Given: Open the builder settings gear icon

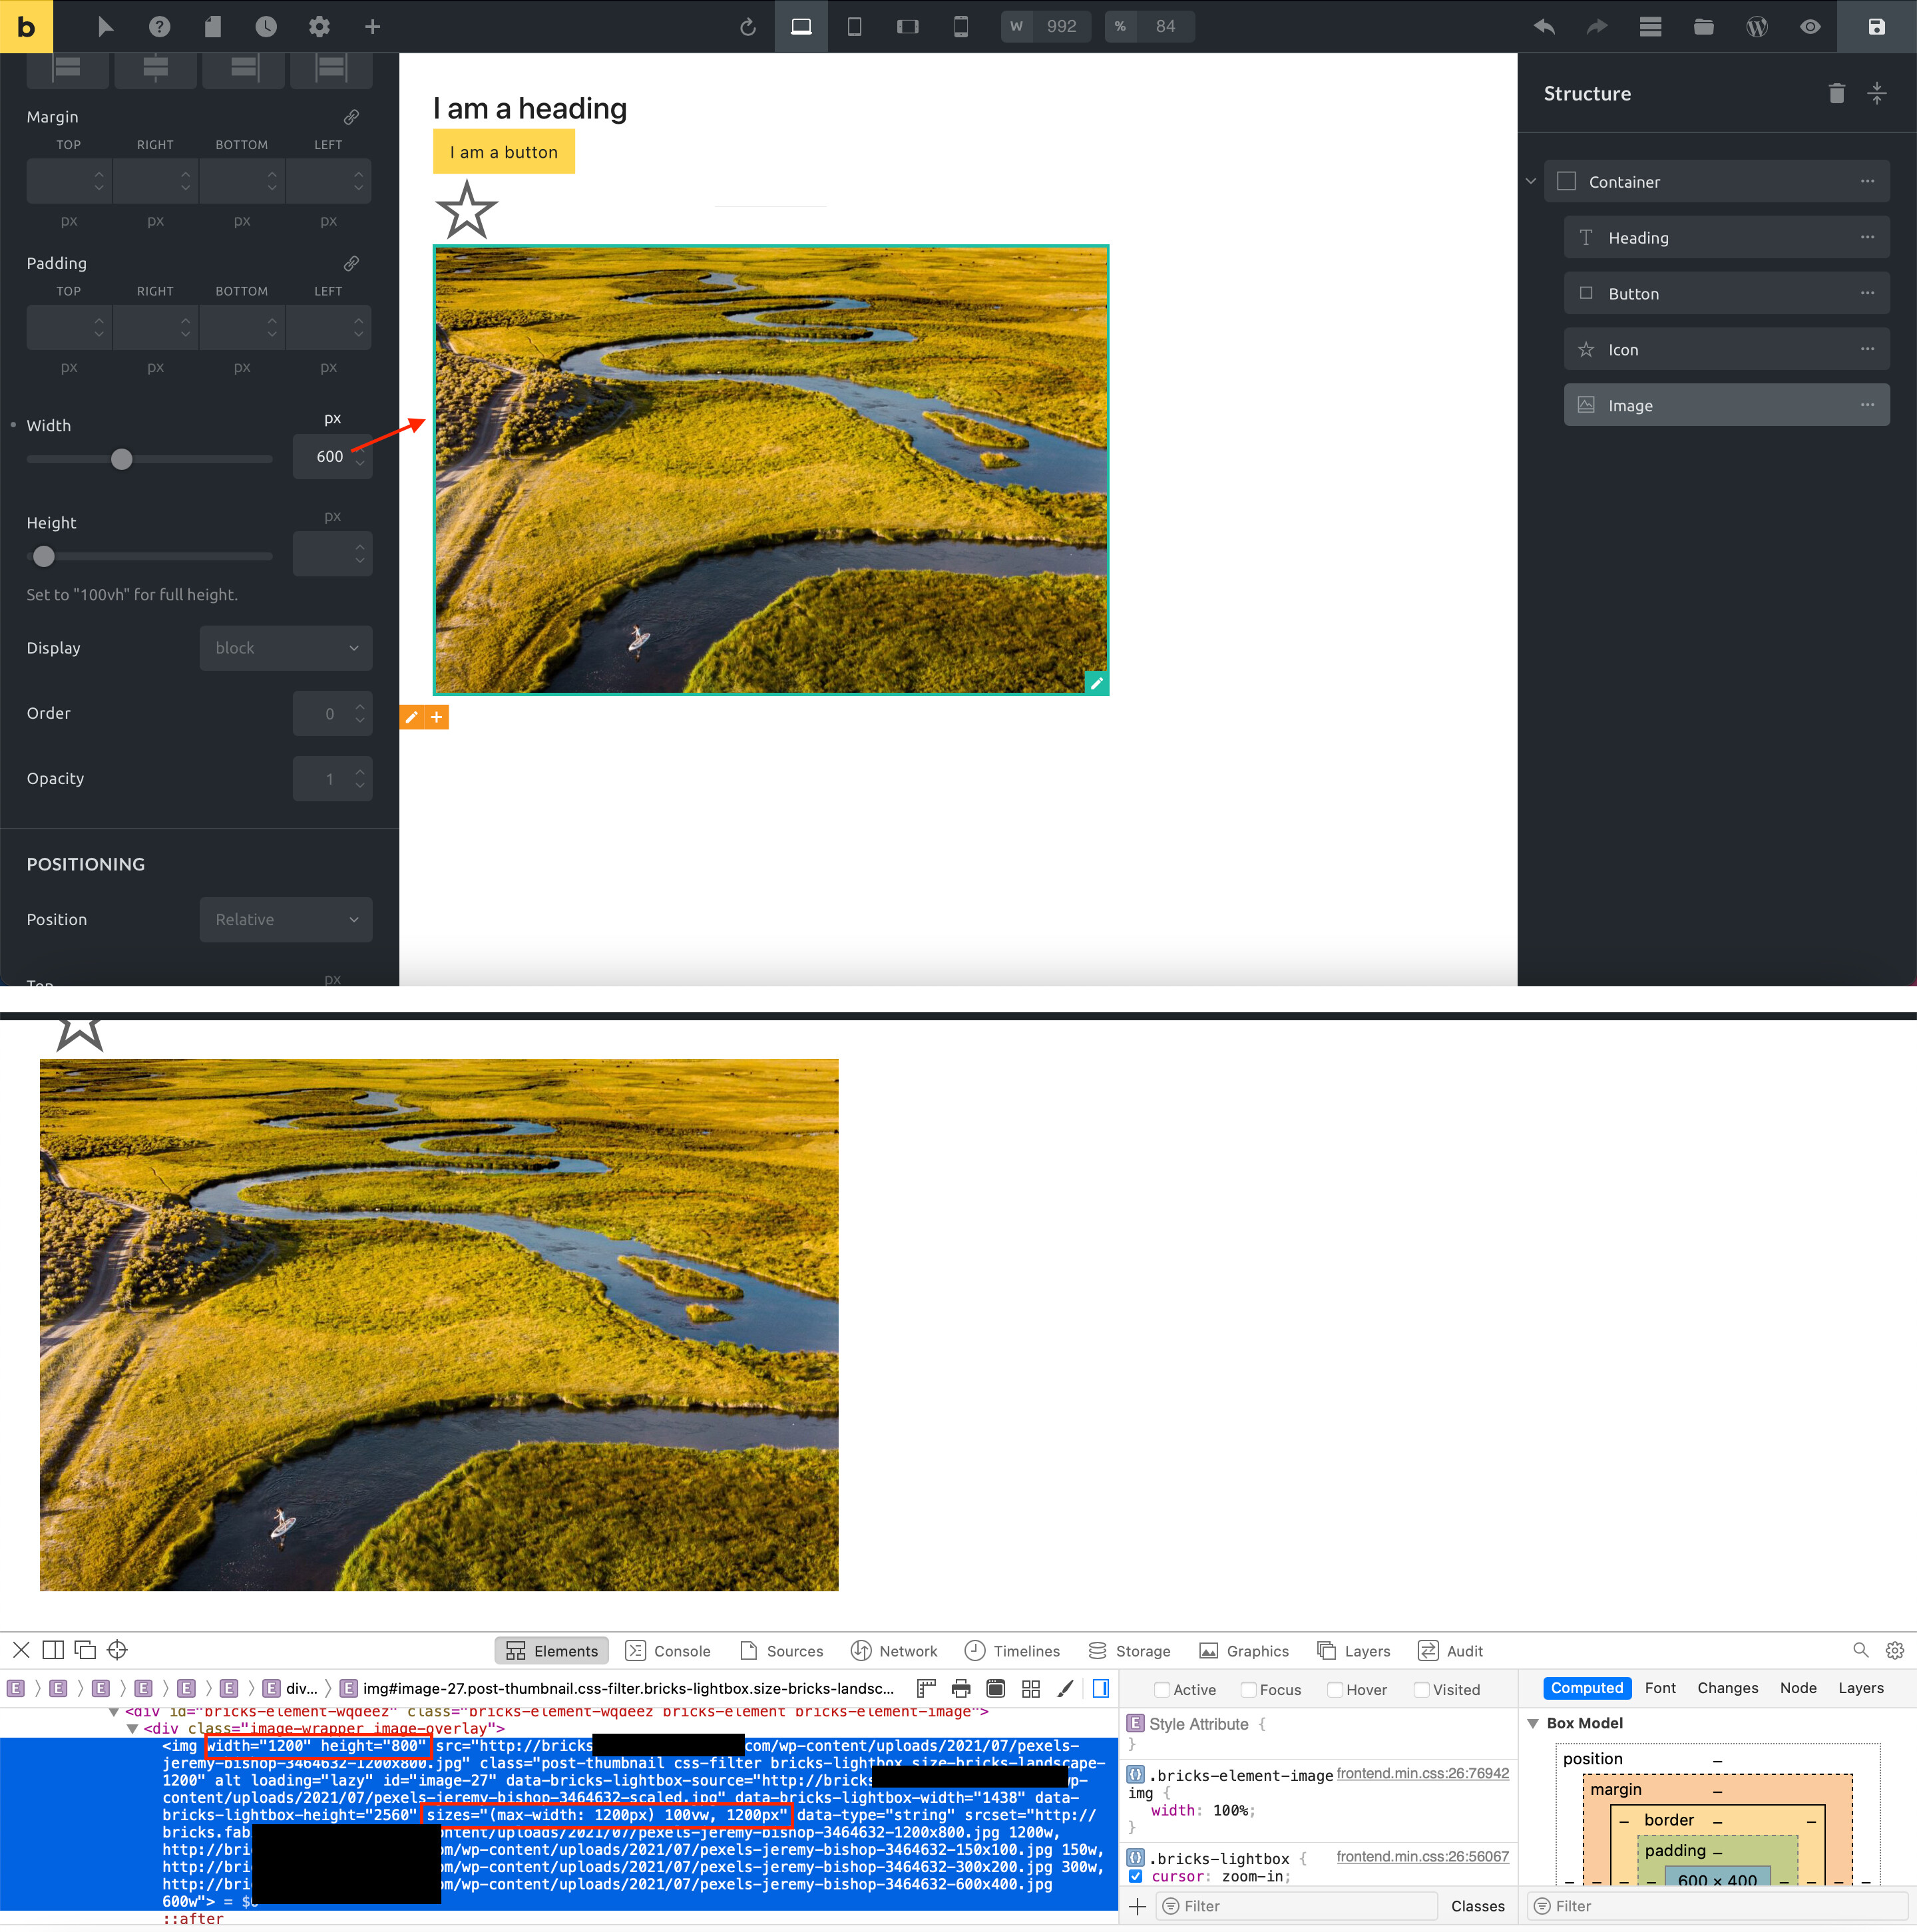Looking at the screenshot, I should (x=319, y=27).
